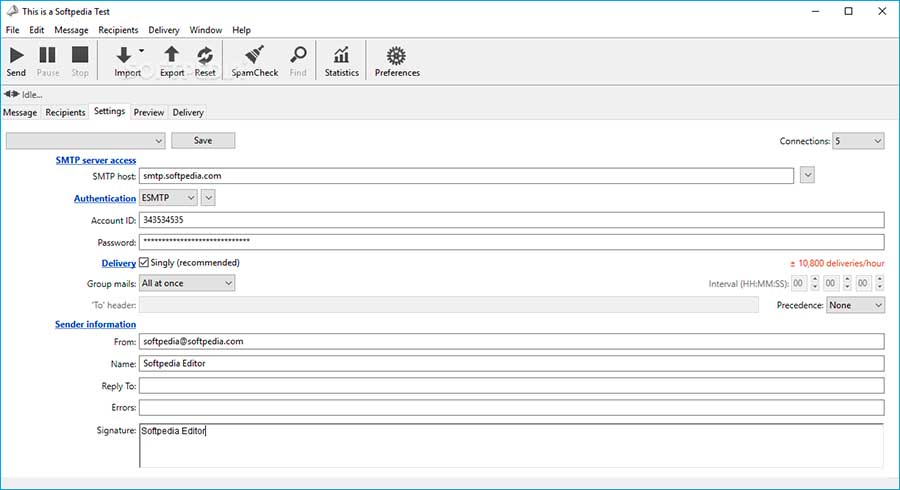Expand the Group mails dropdown

coord(187,283)
